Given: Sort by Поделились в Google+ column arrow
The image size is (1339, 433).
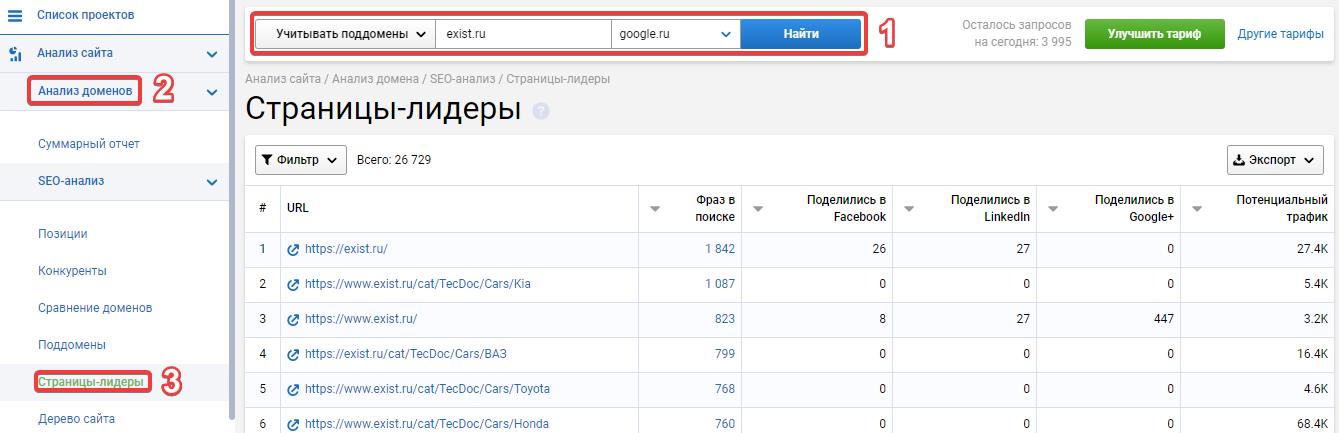Looking at the screenshot, I should [x=1052, y=209].
